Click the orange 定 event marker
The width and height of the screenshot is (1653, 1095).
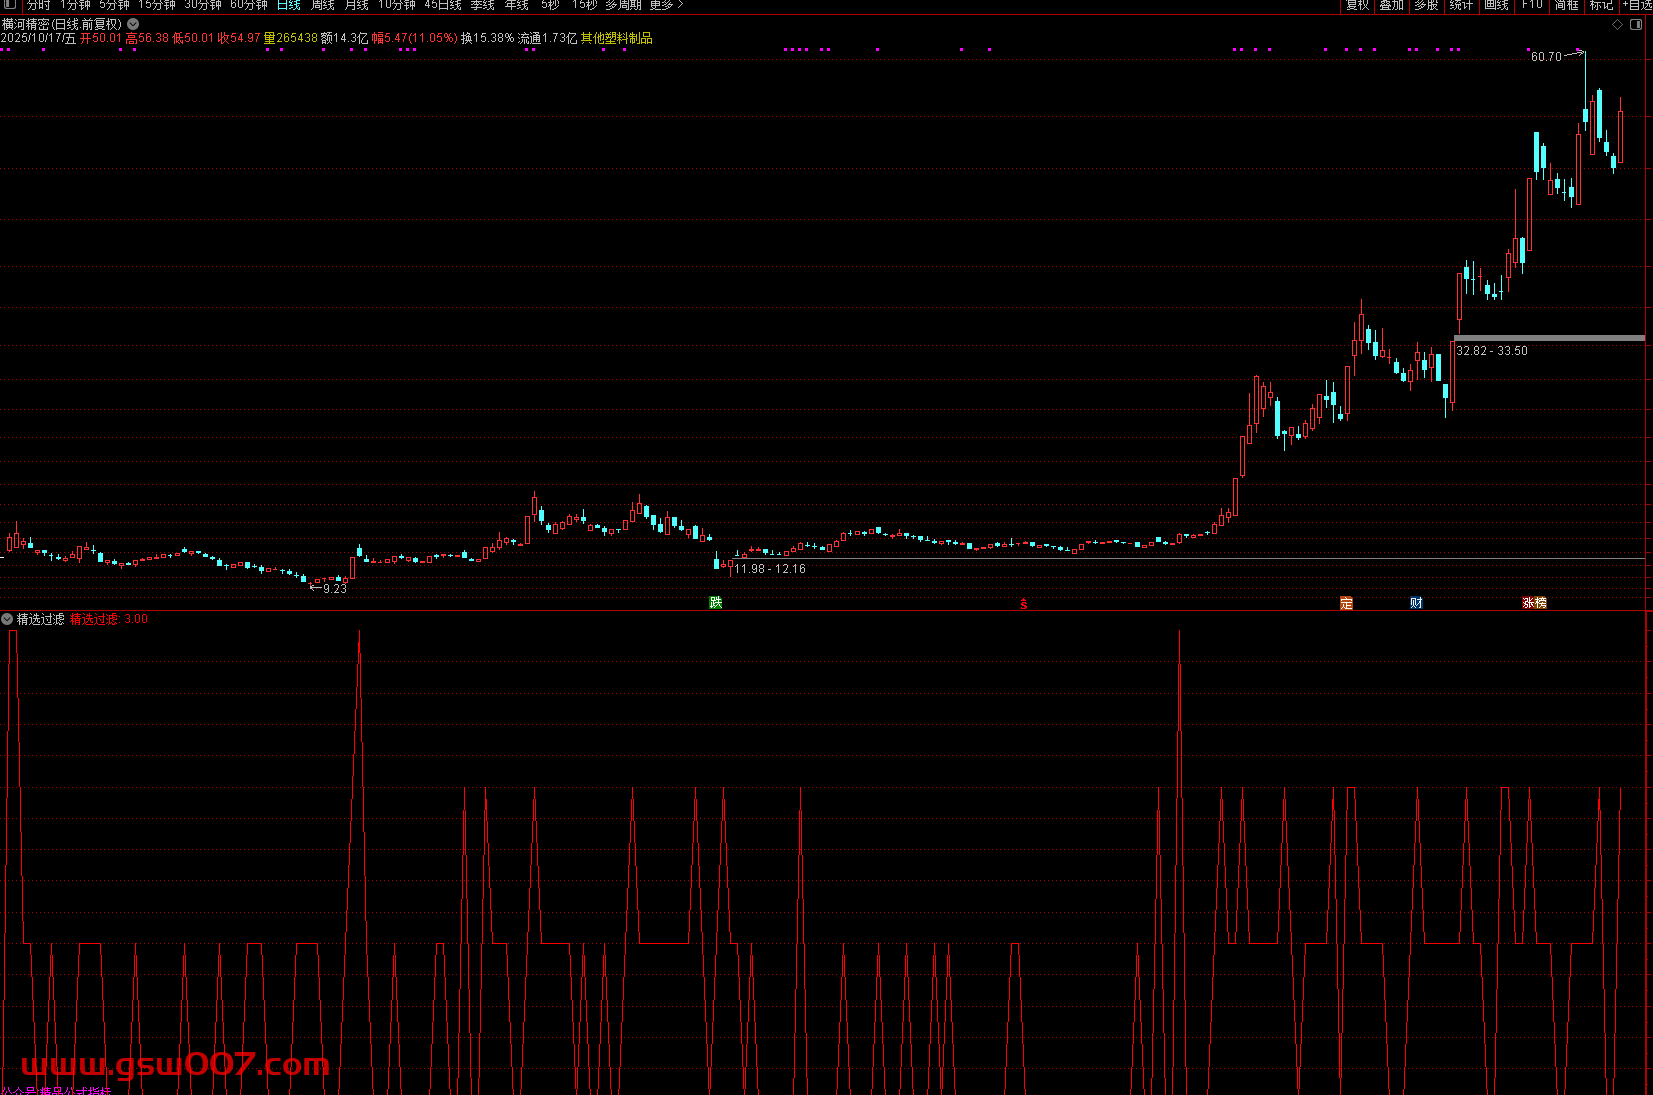(x=1346, y=603)
